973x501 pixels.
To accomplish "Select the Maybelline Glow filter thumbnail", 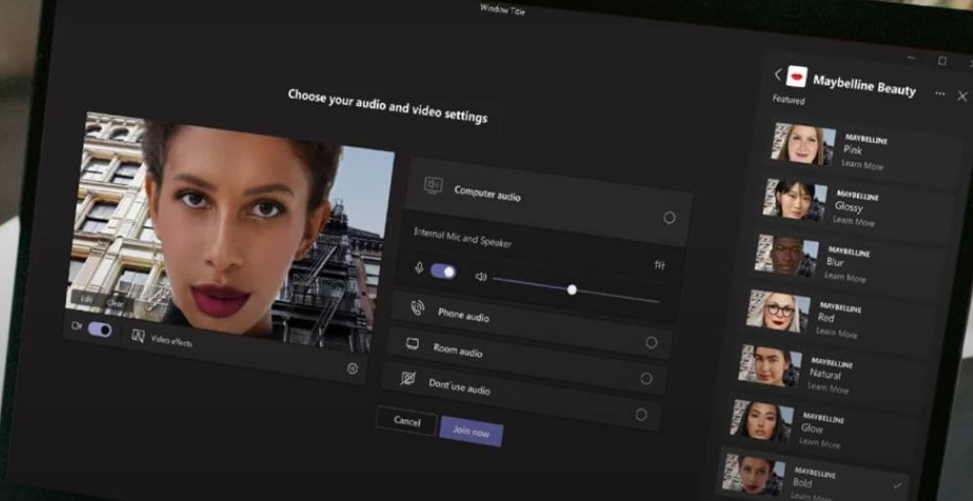I will (761, 420).
